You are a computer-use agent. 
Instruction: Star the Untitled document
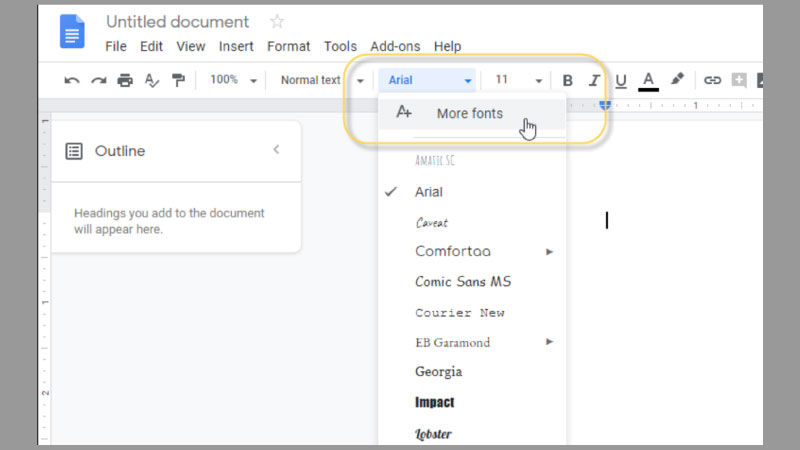pos(277,22)
